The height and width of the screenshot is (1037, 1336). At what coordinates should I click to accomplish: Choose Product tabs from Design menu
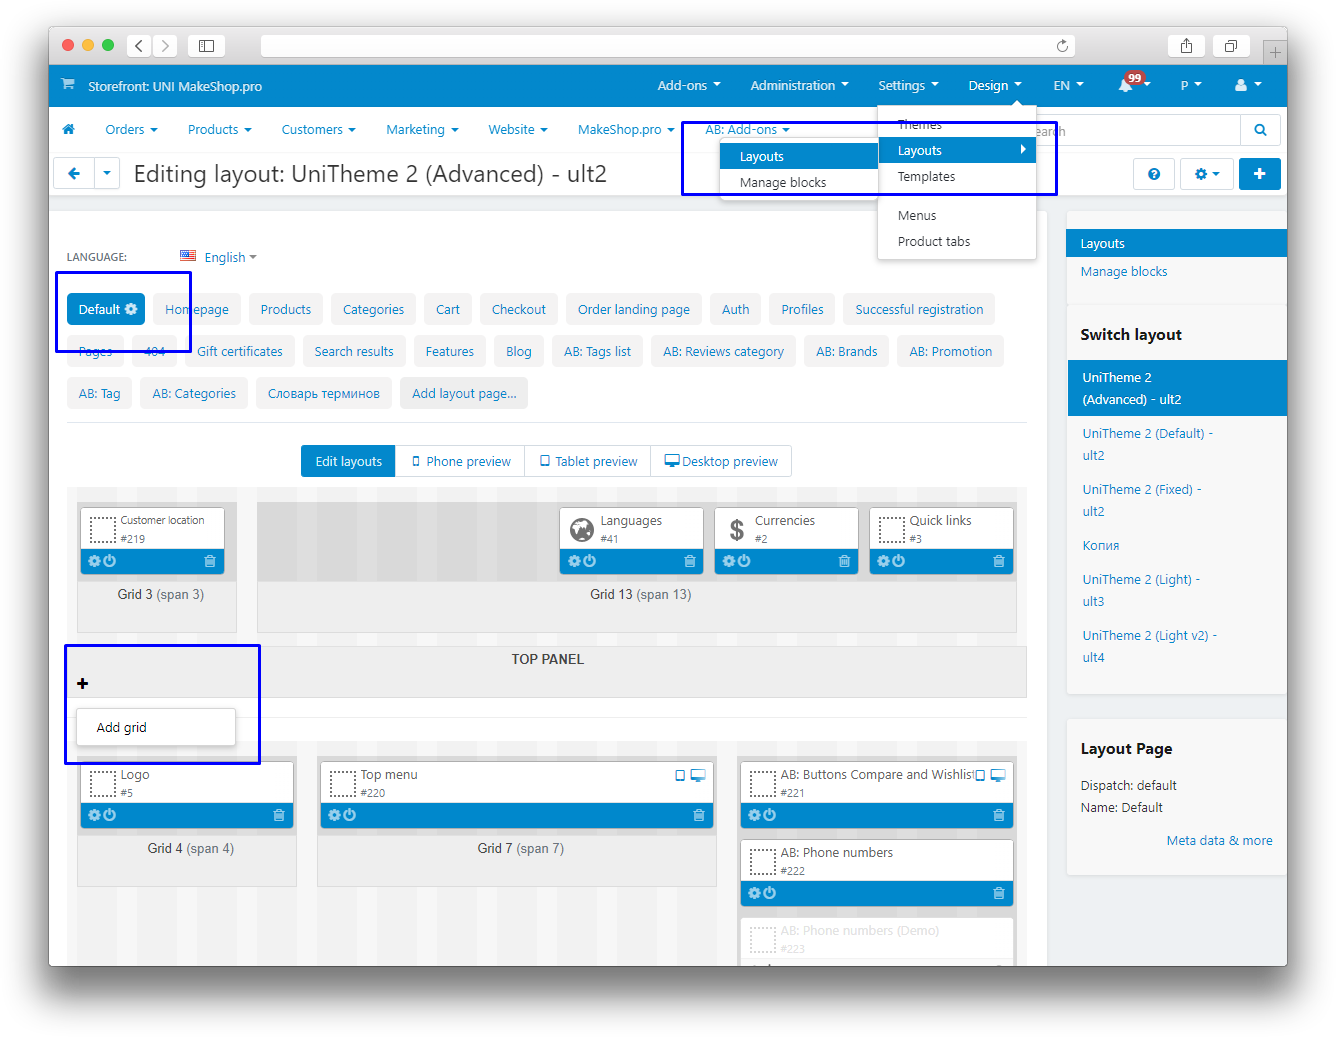pos(956,241)
